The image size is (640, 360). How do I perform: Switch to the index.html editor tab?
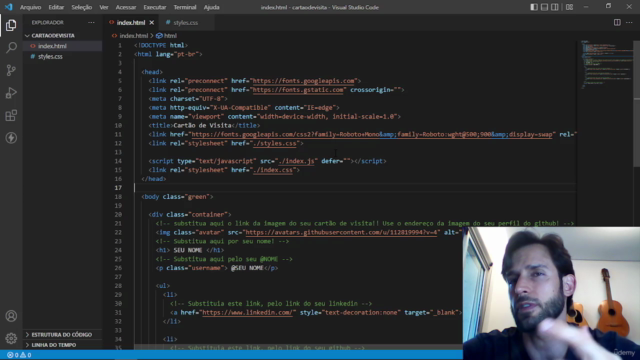click(x=131, y=22)
